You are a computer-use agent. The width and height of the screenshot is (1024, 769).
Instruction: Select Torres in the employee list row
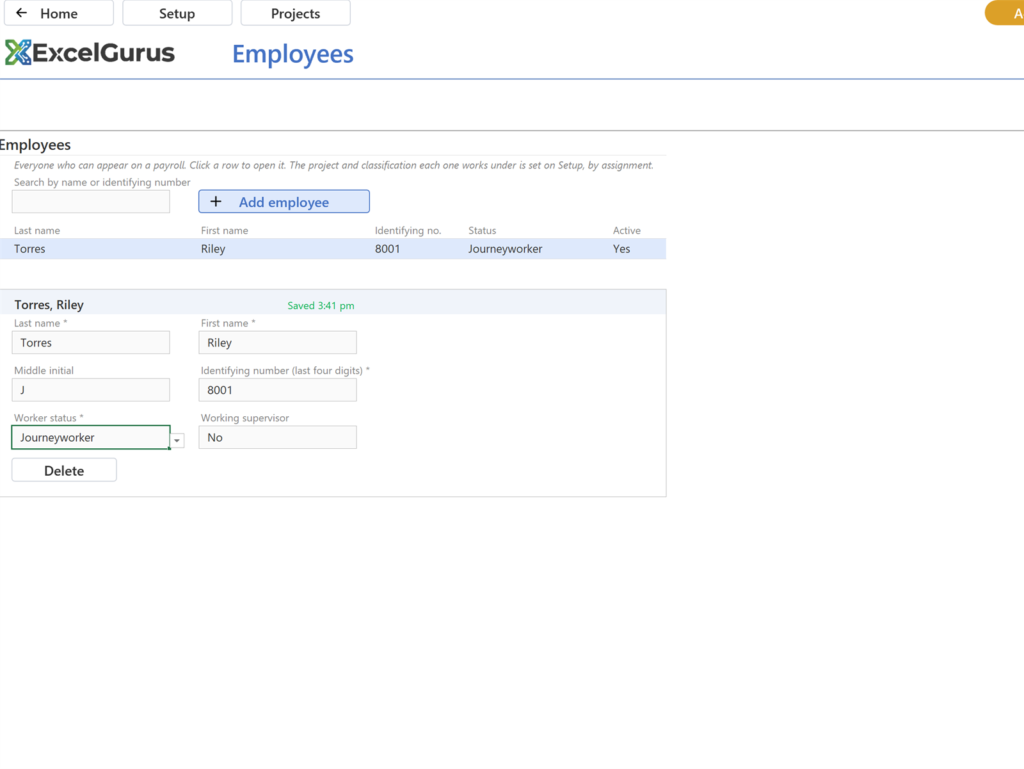click(30, 249)
